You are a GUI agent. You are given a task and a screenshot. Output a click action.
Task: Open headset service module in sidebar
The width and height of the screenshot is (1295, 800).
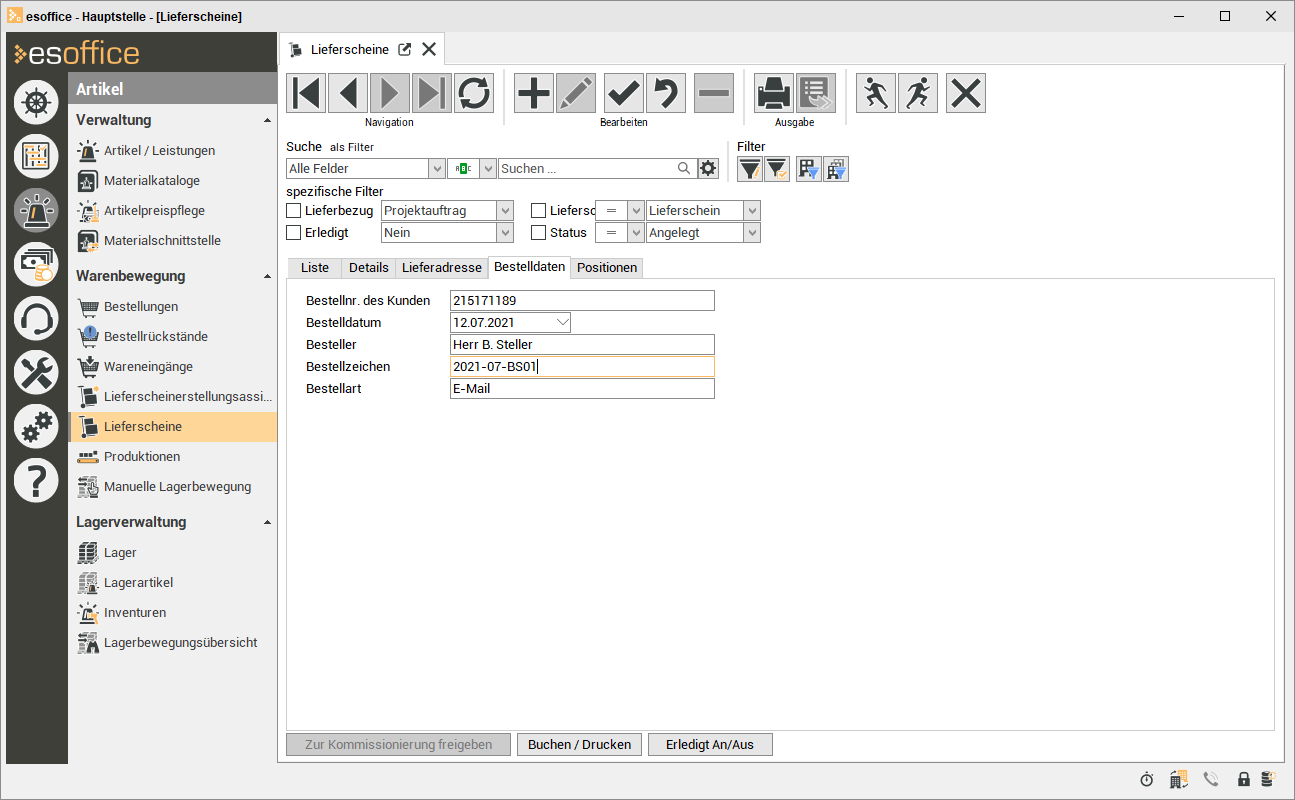pos(36,319)
